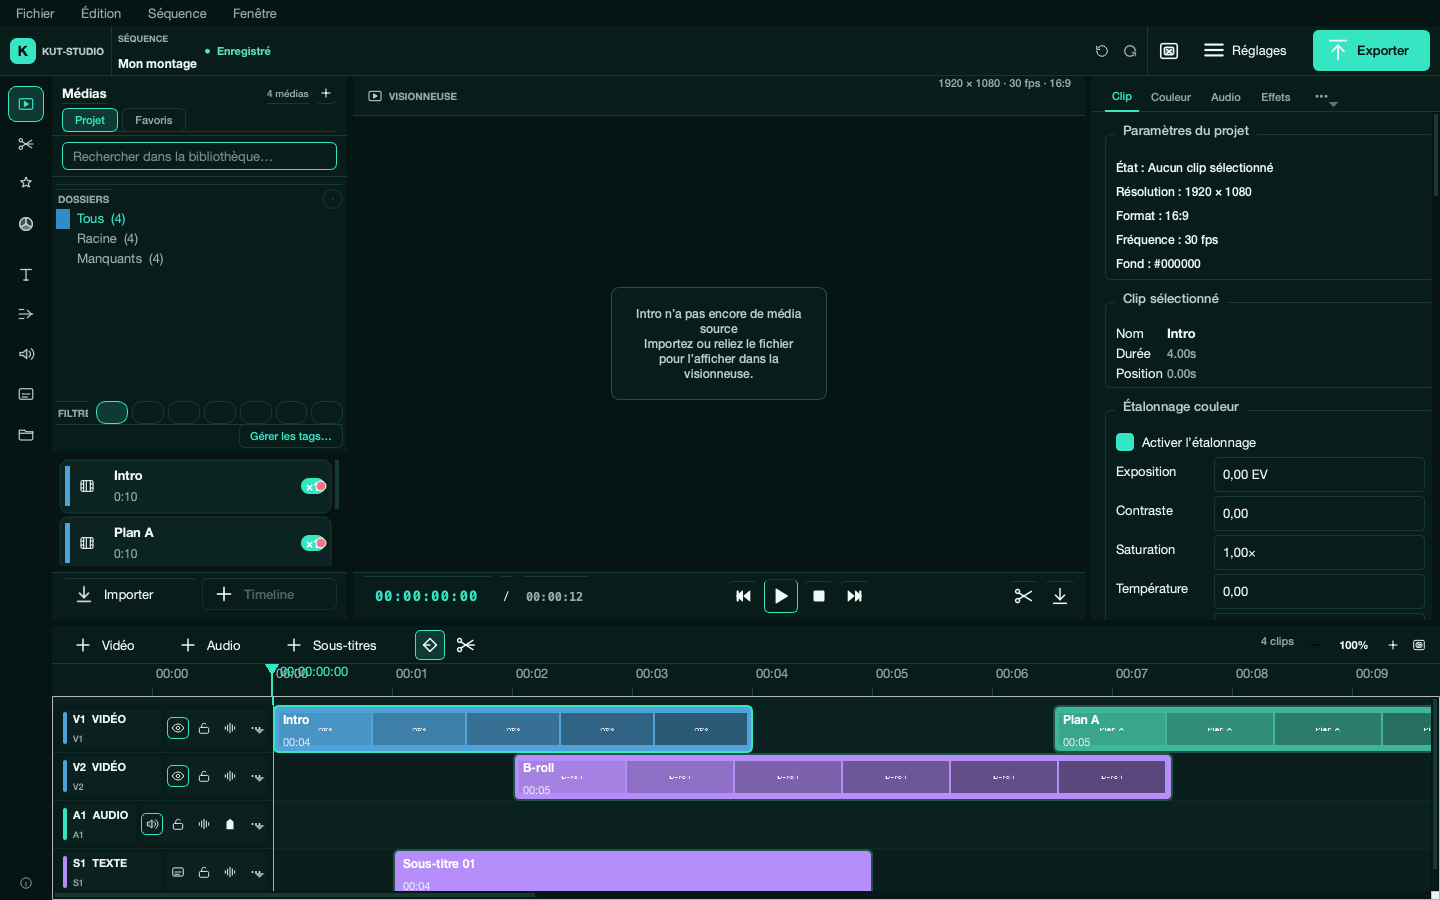Open the Médias panel from the sidebar
The image size is (1440, 900).
[26, 104]
